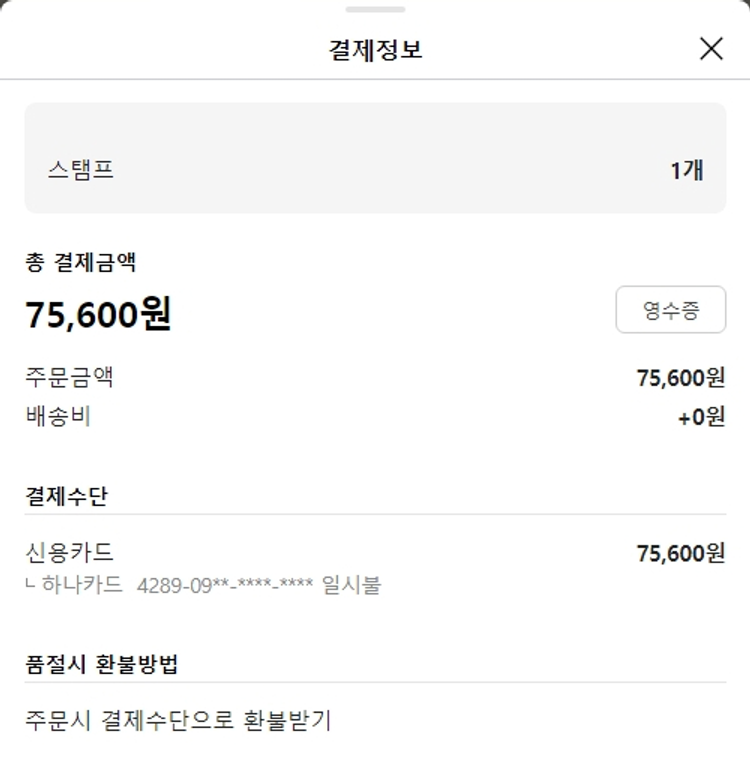Click the 결제수단 section heading
Viewport: 750px width, 776px height.
click(x=66, y=495)
